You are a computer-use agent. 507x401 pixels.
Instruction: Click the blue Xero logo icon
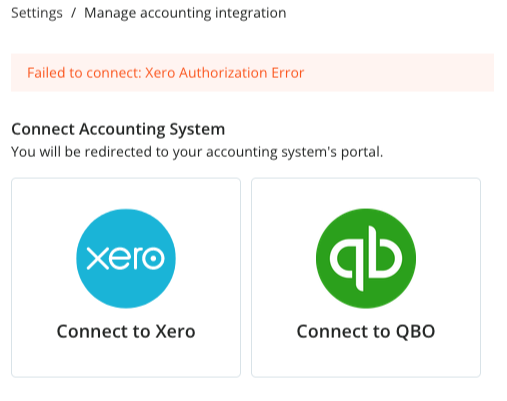coord(126,258)
